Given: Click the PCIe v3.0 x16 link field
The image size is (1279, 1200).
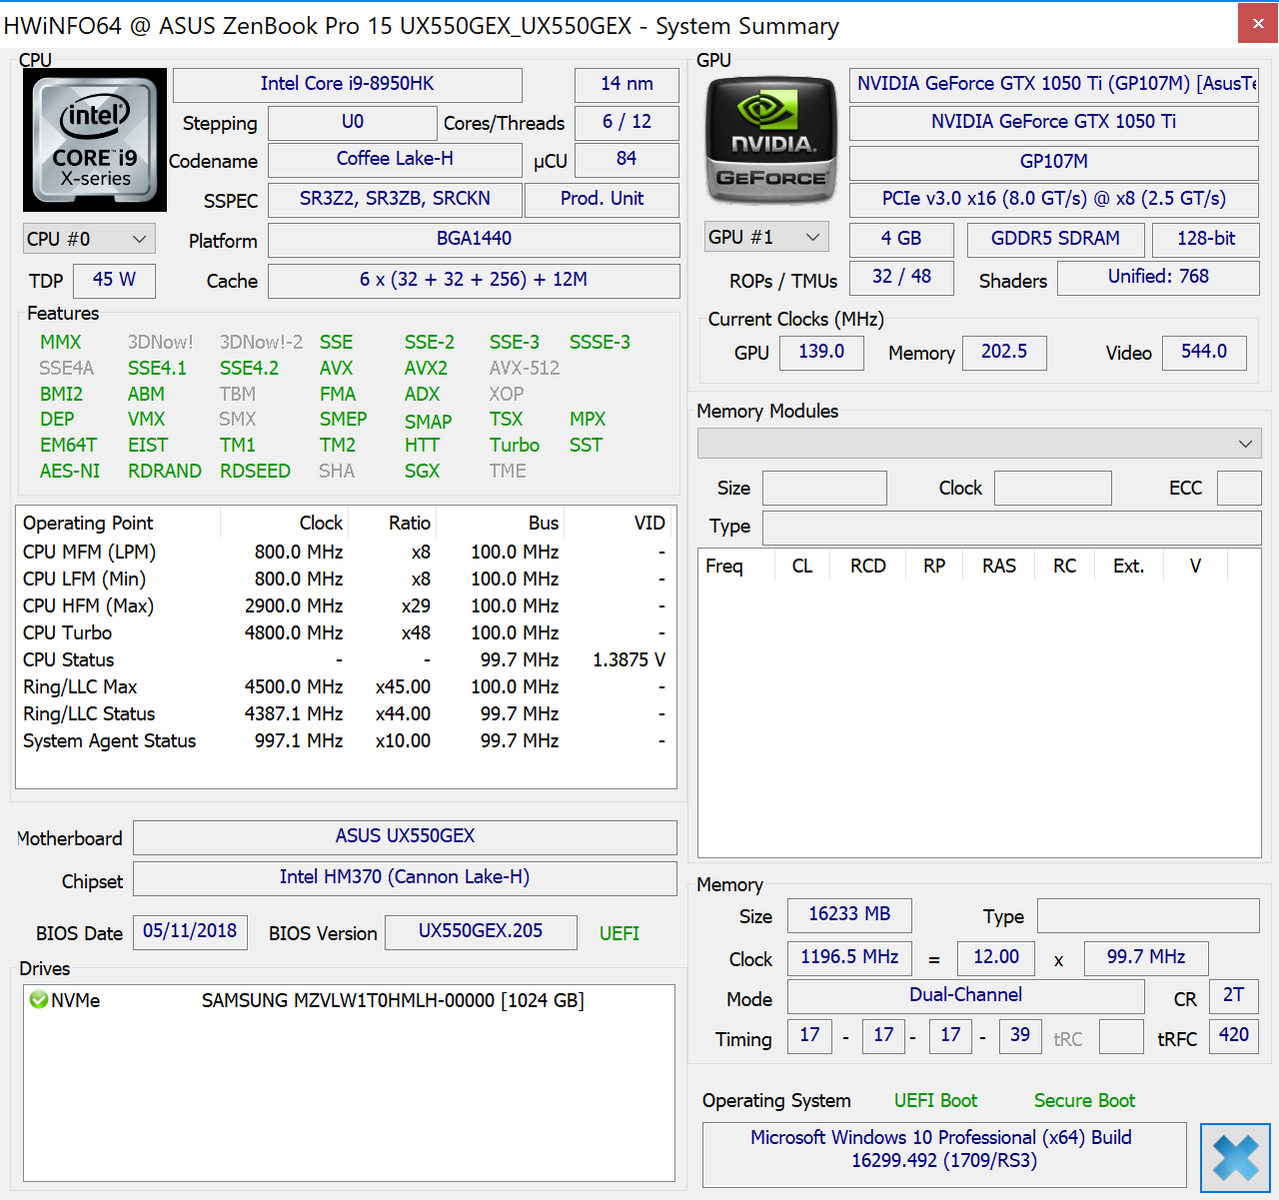Looking at the screenshot, I should point(1054,199).
